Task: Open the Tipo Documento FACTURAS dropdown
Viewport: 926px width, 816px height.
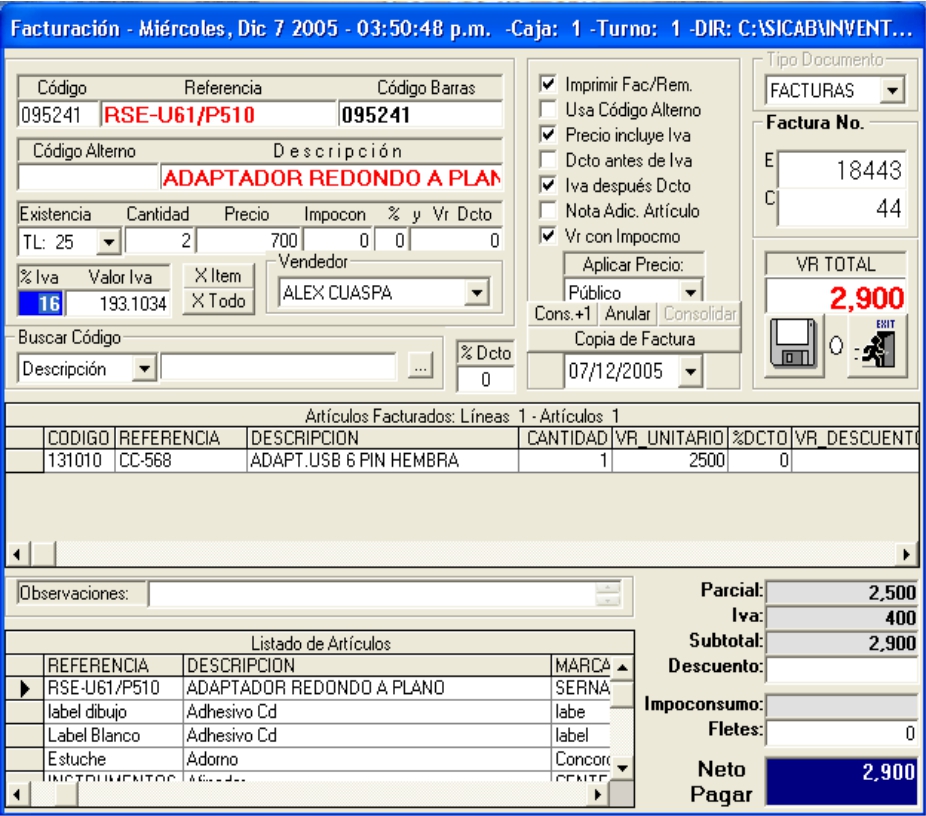Action: click(892, 91)
